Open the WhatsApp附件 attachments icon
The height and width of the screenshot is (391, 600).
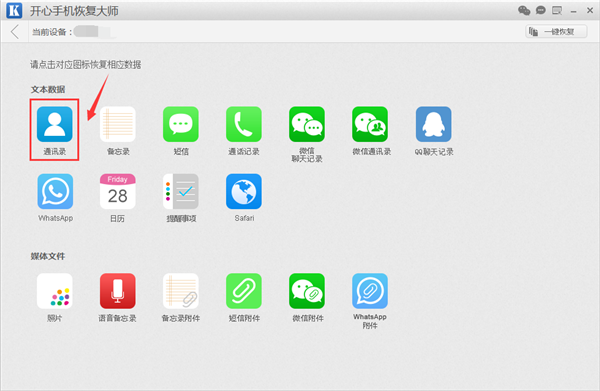pyautogui.click(x=370, y=291)
